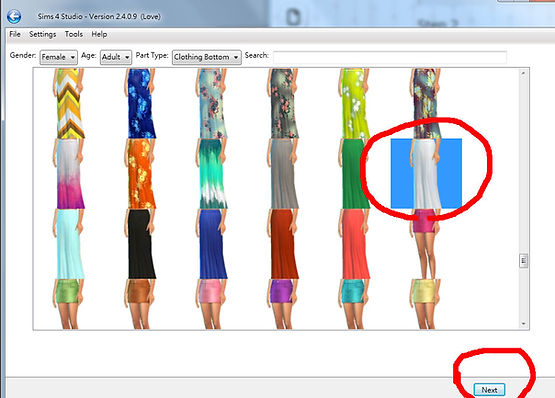The image size is (555, 398).
Task: Click the blue back arrow button
Action: coord(14,16)
